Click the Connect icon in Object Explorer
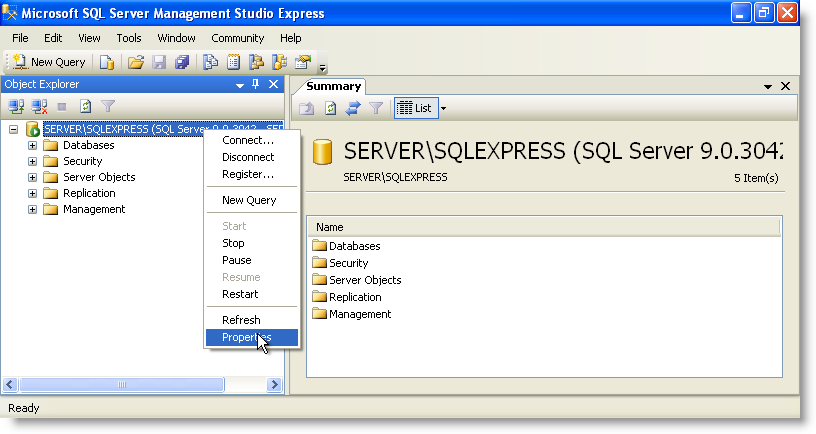The height and width of the screenshot is (434, 816). point(16,107)
